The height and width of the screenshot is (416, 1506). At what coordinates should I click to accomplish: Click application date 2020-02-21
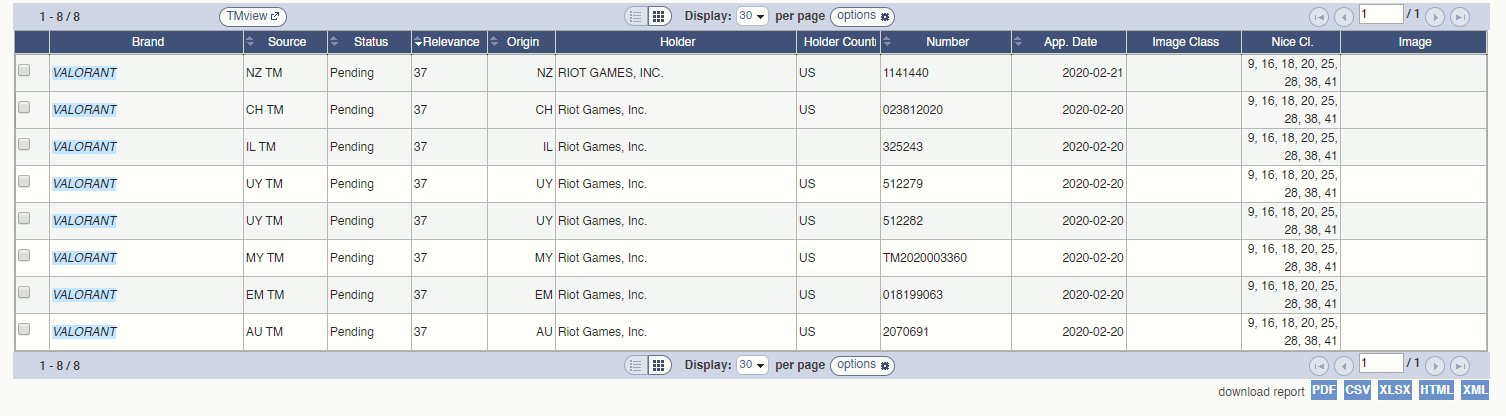(1094, 73)
